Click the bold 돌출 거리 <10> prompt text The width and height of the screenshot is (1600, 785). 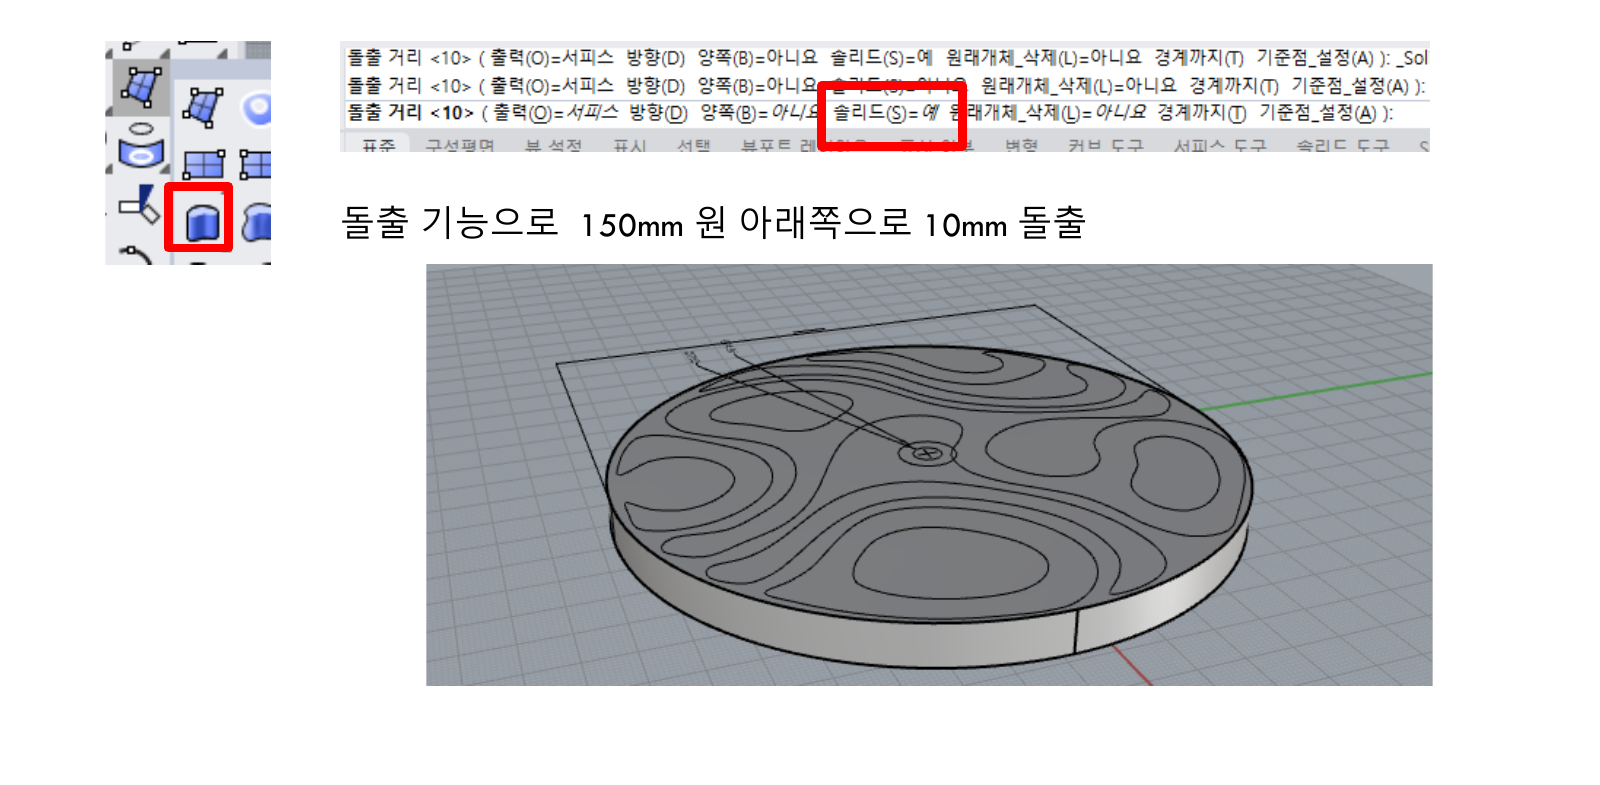[x=410, y=113]
